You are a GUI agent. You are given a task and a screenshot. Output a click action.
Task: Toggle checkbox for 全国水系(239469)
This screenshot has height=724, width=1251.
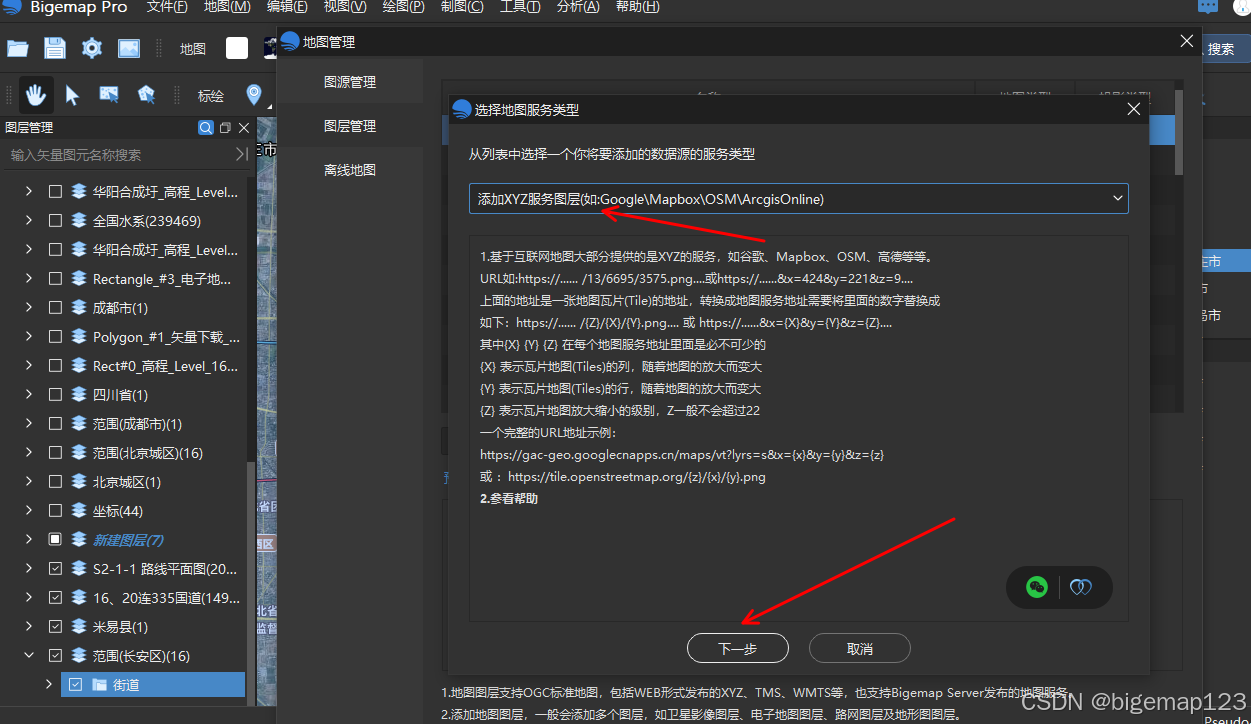(x=55, y=221)
